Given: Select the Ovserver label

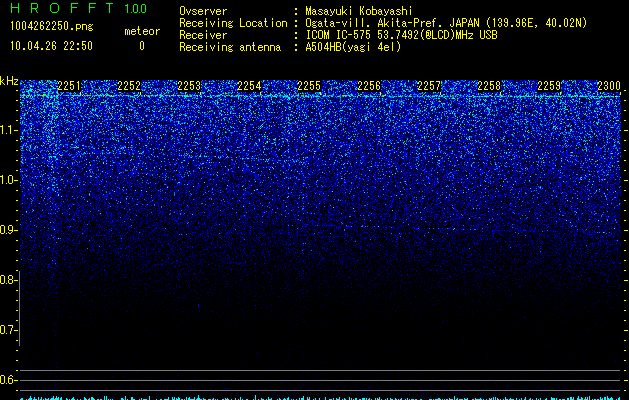Looking at the screenshot, I should click(203, 11).
